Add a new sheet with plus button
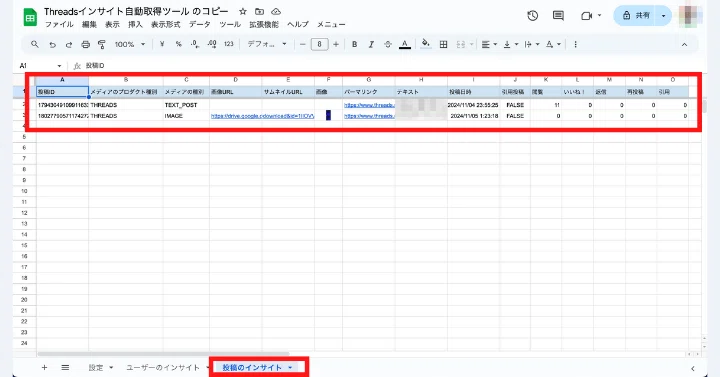 (45, 367)
